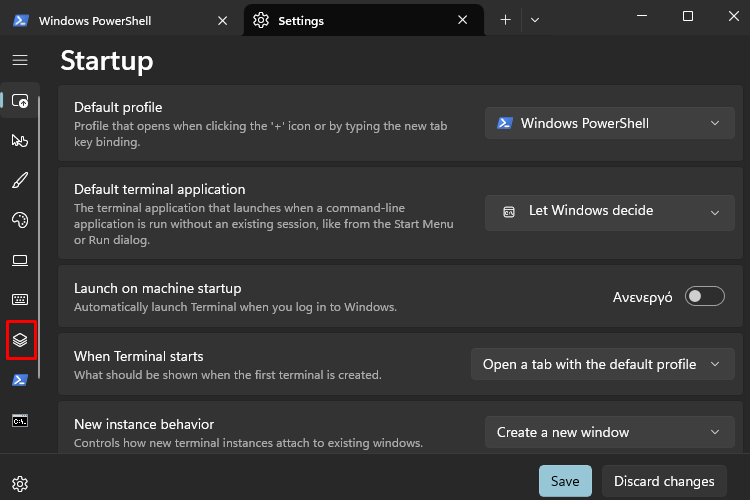The image size is (750, 500).
Task: Open Appearance settings brush icon
Action: click(x=20, y=180)
